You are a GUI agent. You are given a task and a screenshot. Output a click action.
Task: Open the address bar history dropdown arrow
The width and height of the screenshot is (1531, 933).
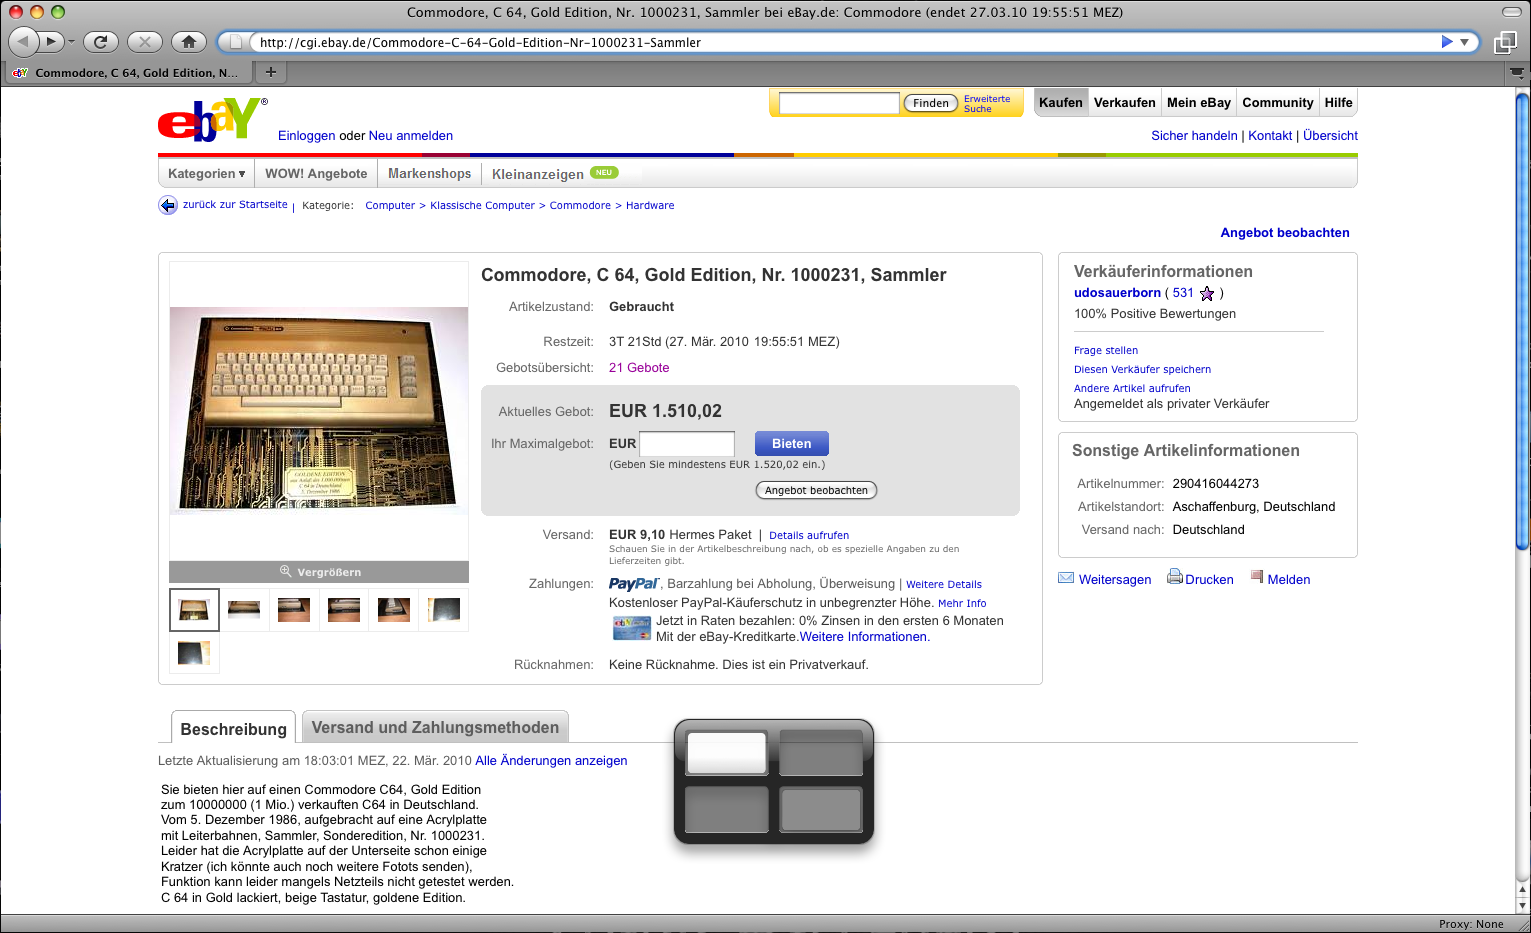[1464, 42]
